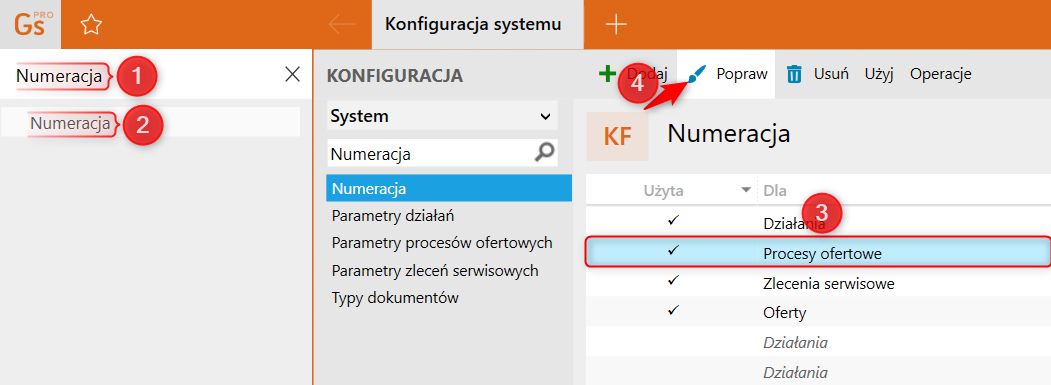Select the Procesy ofertowe row
Screen dimensions: 1051x385
click(817, 252)
